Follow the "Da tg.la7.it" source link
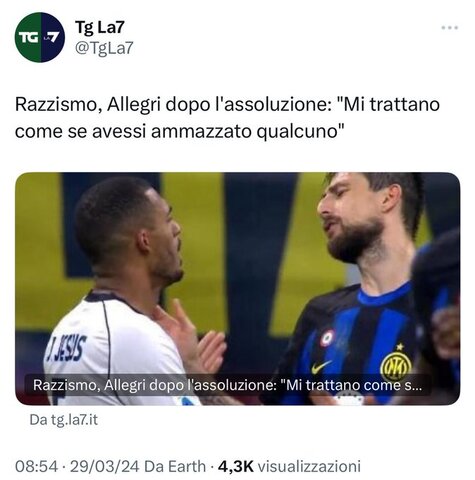475x480 pixels. 64,420
